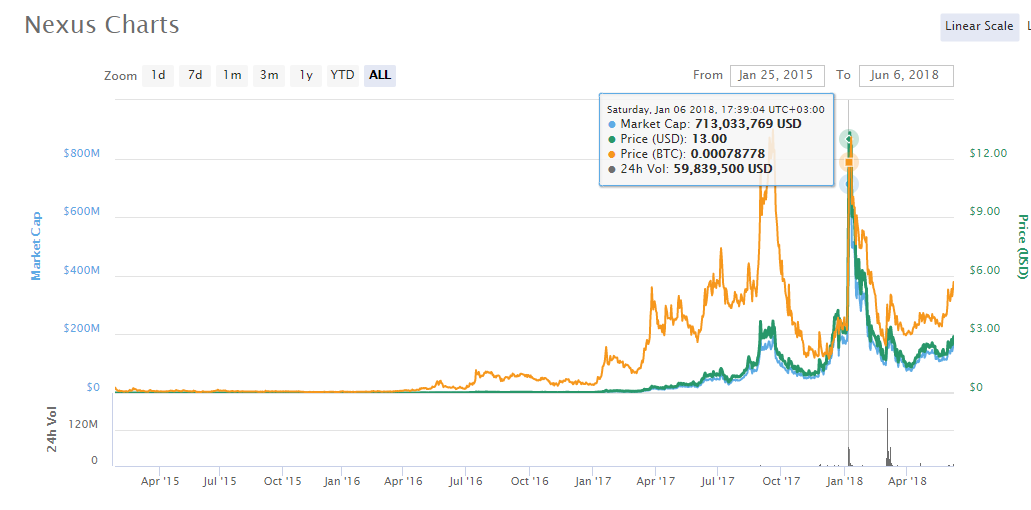Click the $800M axis label
Image resolution: width=1031 pixels, height=510 pixels.
pyautogui.click(x=82, y=153)
